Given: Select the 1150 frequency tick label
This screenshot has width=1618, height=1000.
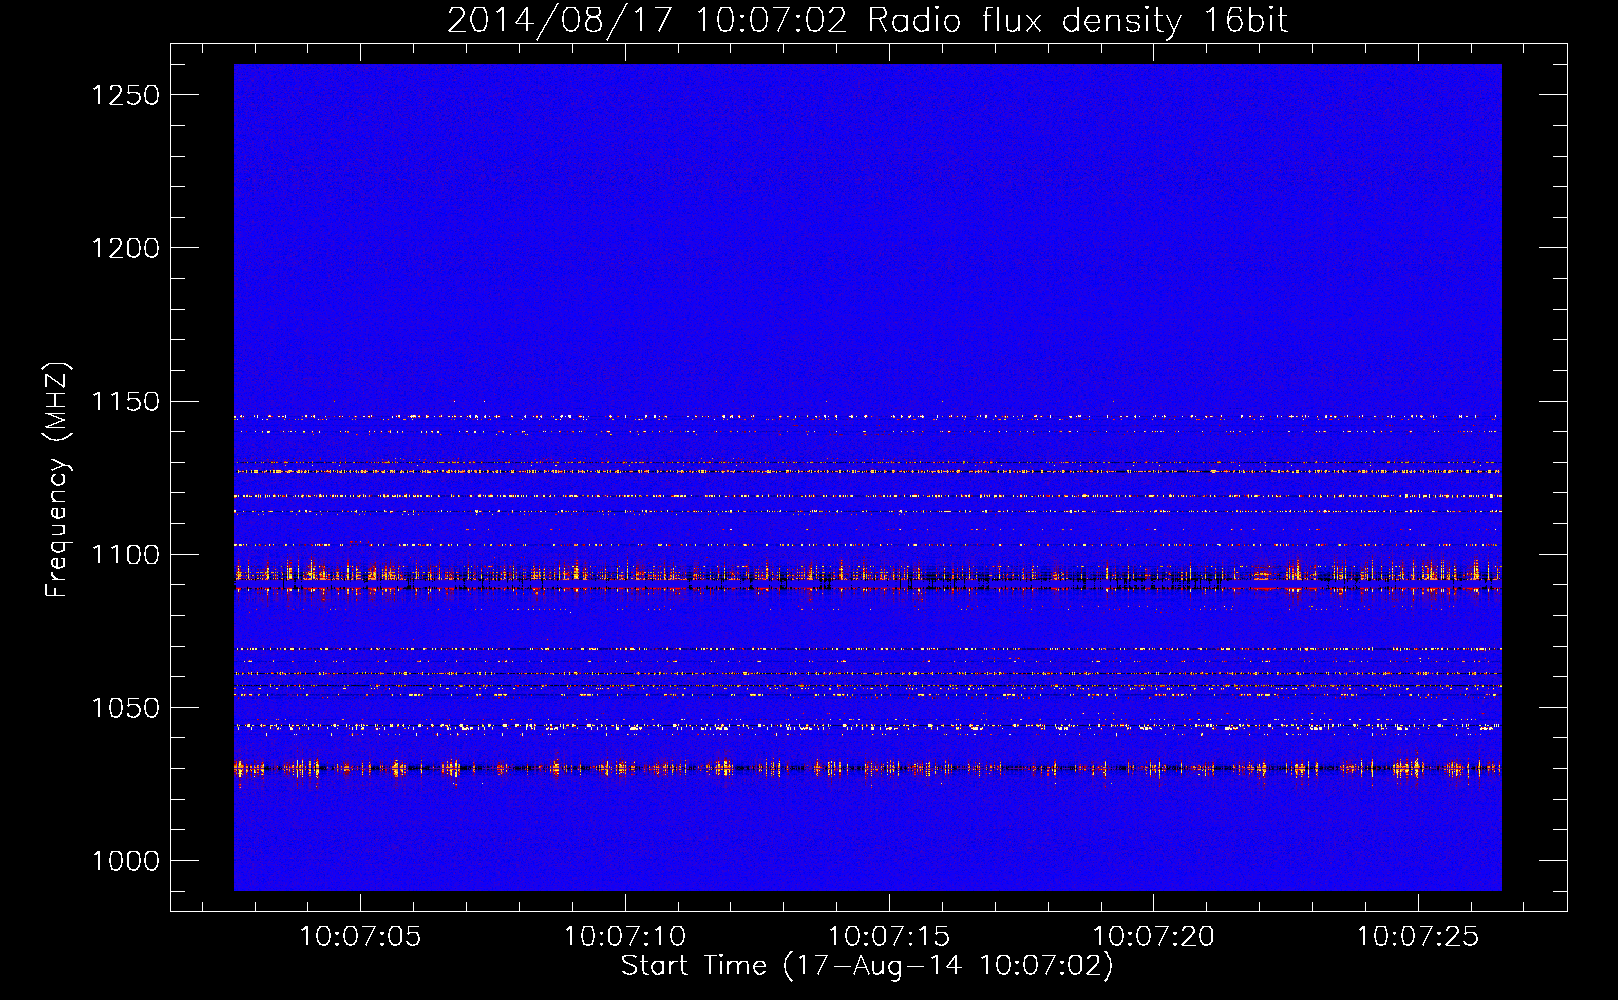Looking at the screenshot, I should (x=126, y=402).
